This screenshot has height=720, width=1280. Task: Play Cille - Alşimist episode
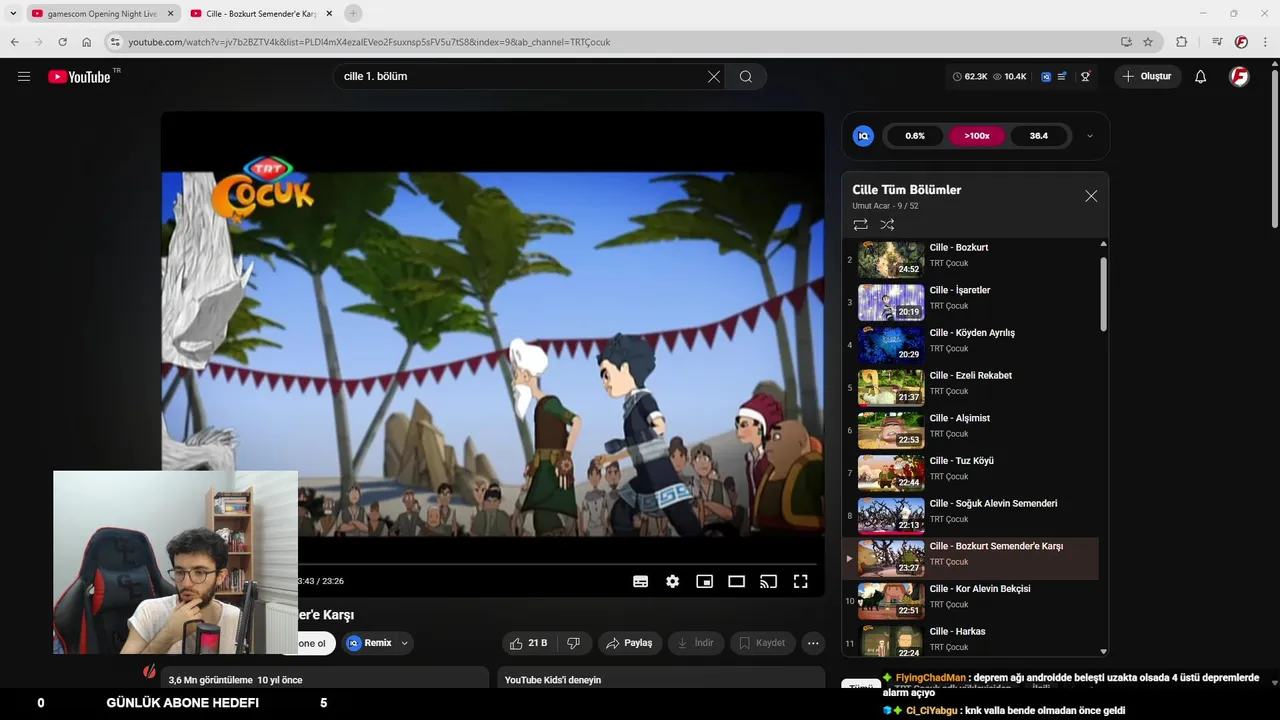[970, 430]
